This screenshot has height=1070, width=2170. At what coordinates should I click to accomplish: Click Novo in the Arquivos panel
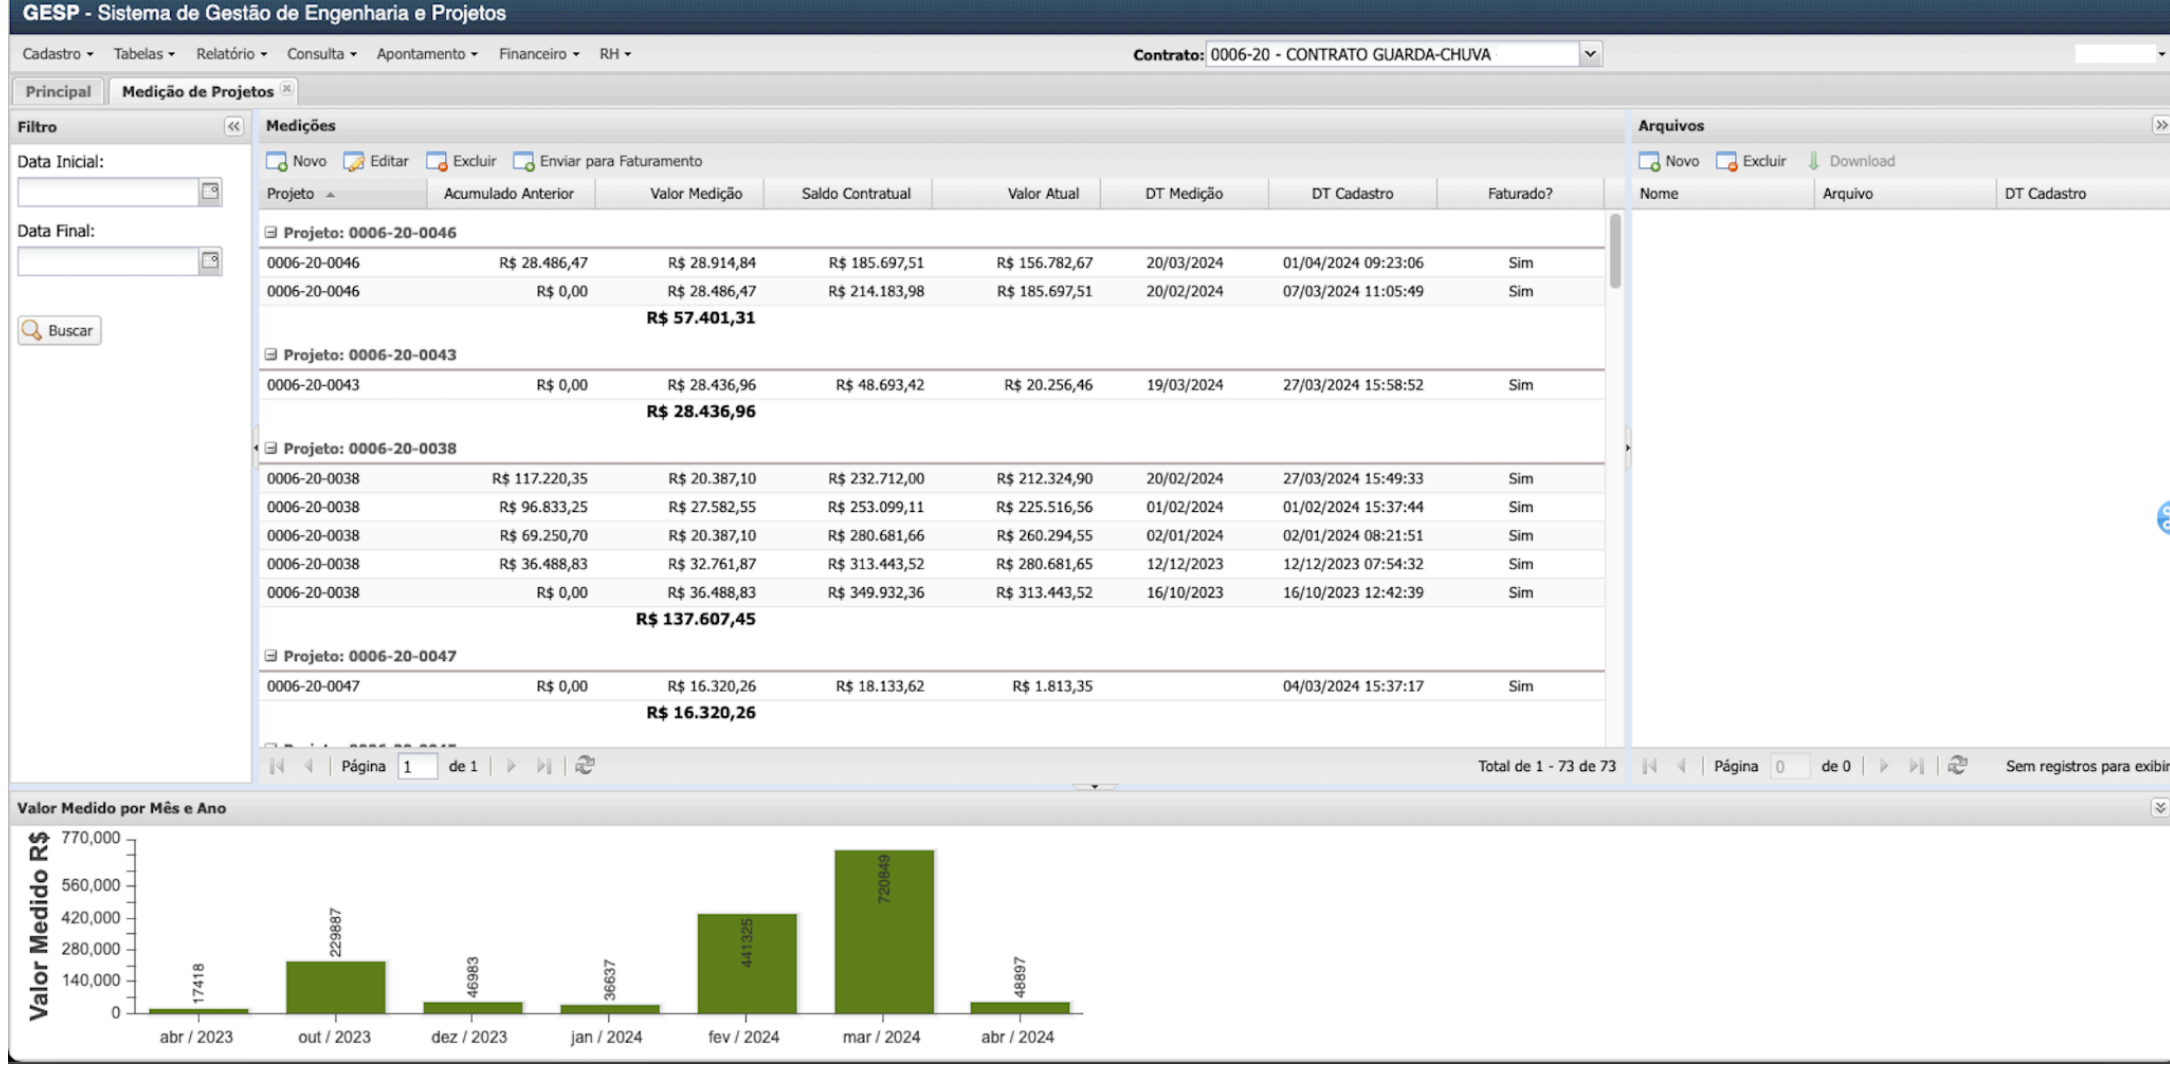[1668, 162]
